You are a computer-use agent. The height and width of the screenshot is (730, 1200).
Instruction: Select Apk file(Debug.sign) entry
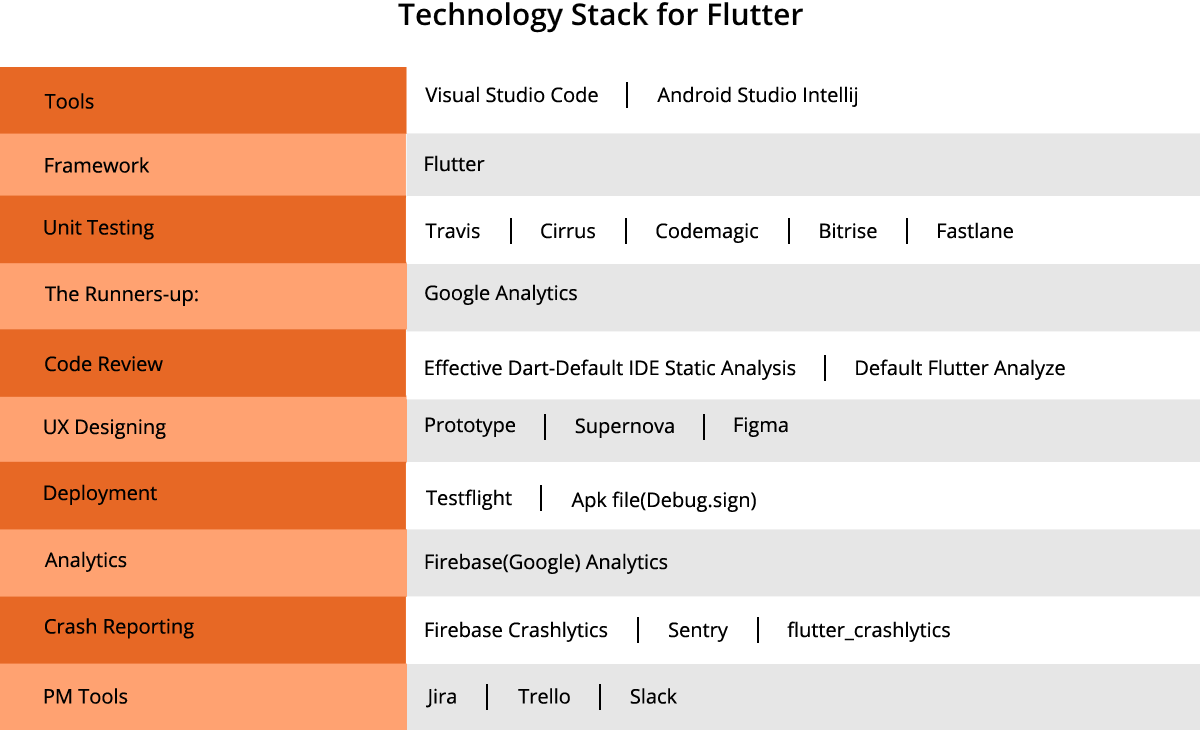click(663, 500)
